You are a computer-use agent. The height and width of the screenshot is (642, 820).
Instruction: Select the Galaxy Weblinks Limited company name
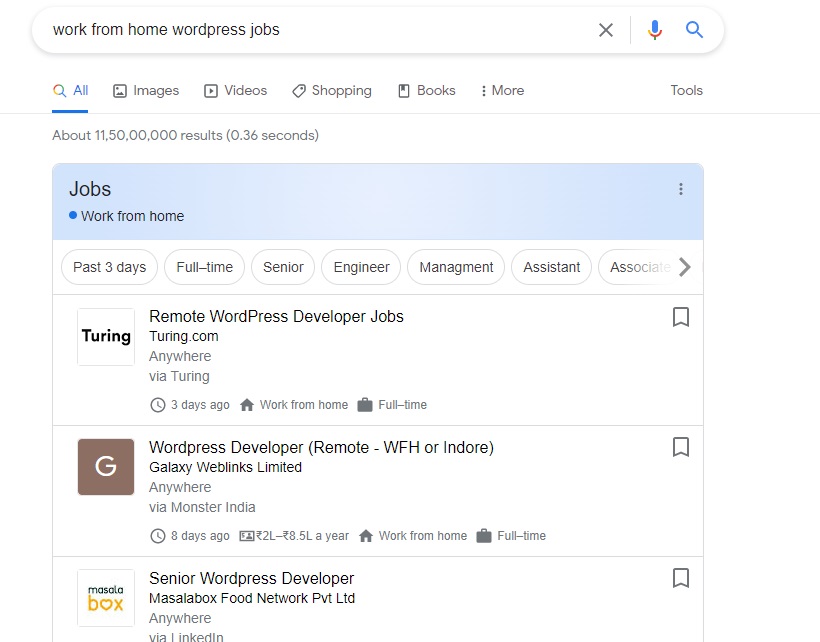point(225,467)
